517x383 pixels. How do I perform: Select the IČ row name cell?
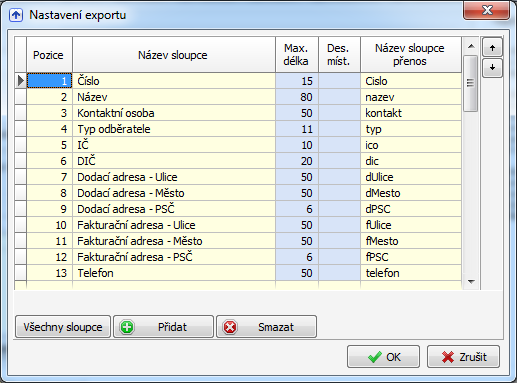[174, 145]
